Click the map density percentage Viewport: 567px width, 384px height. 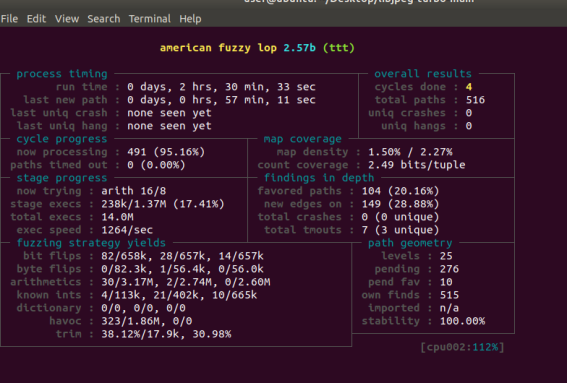pos(410,152)
